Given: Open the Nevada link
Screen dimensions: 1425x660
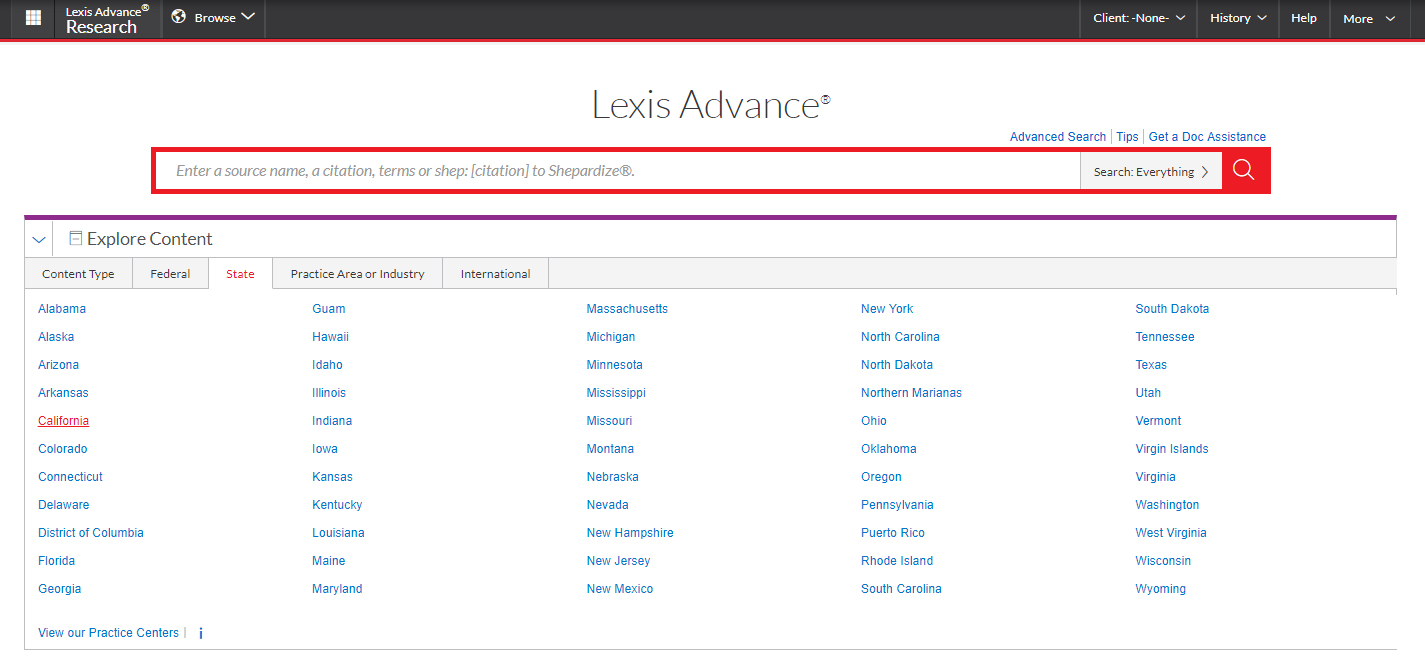Looking at the screenshot, I should pos(607,505).
